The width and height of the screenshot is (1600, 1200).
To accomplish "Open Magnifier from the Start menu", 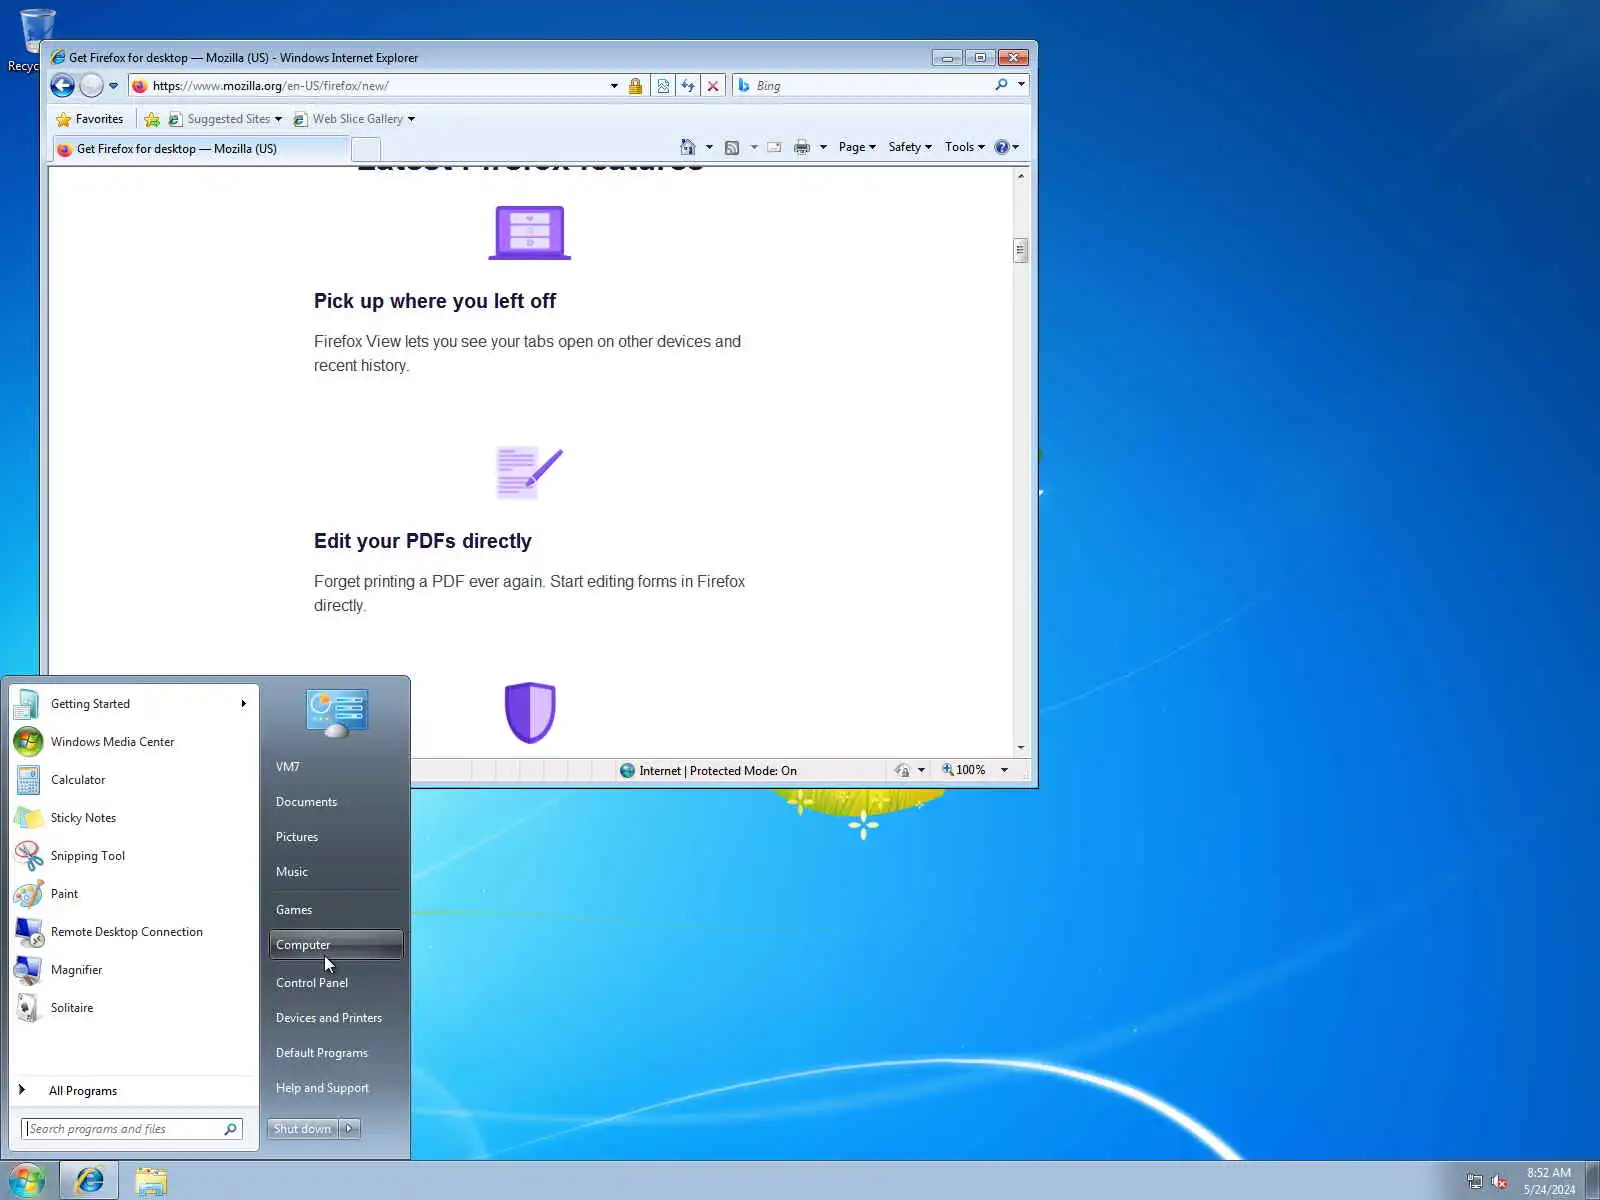I will (x=134, y=970).
